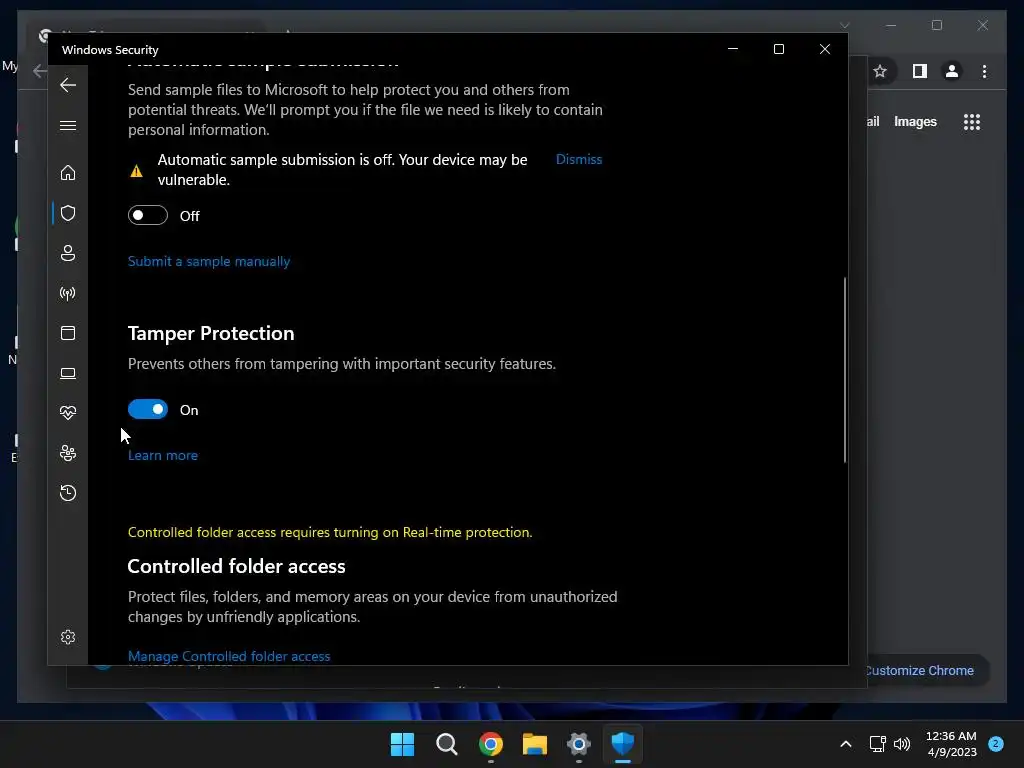Click the Tamper Protection heading
This screenshot has width=1024, height=768.
pyautogui.click(x=211, y=333)
